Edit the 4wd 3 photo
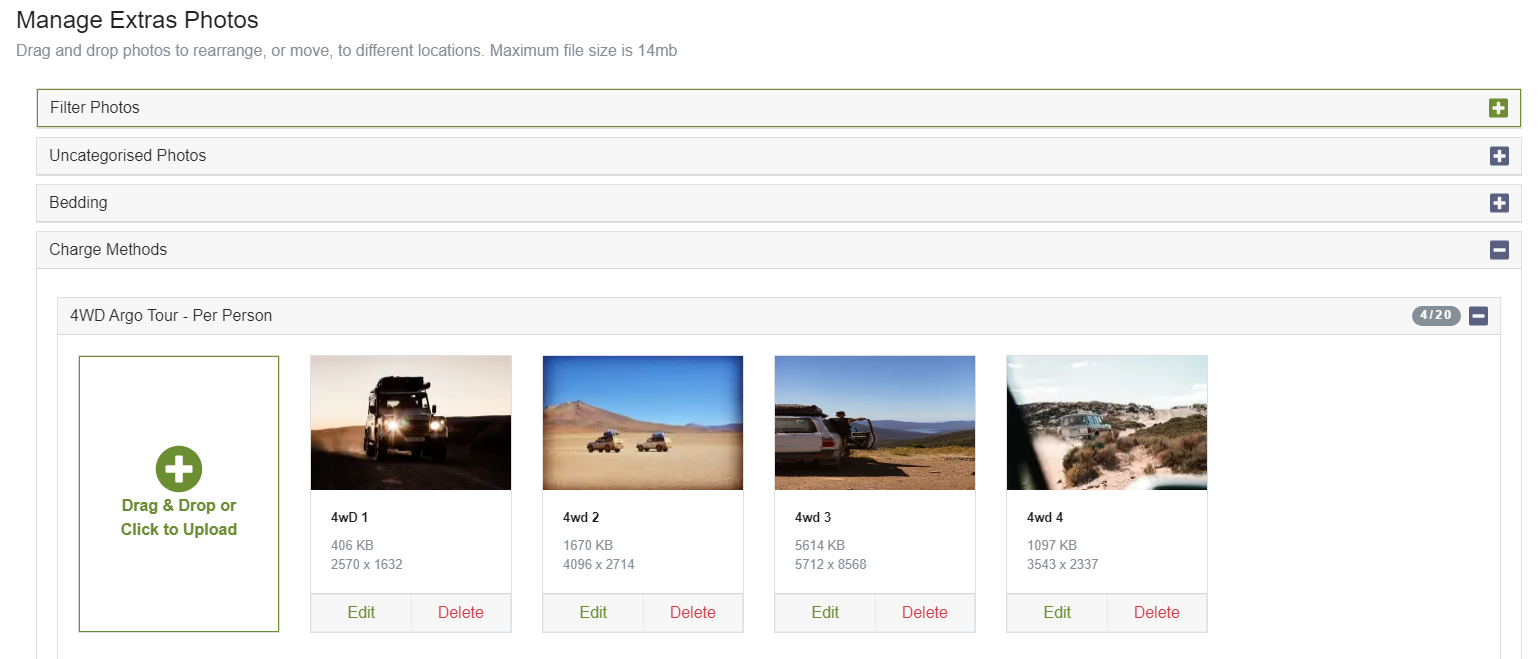This screenshot has height=659, width=1539. coord(825,612)
